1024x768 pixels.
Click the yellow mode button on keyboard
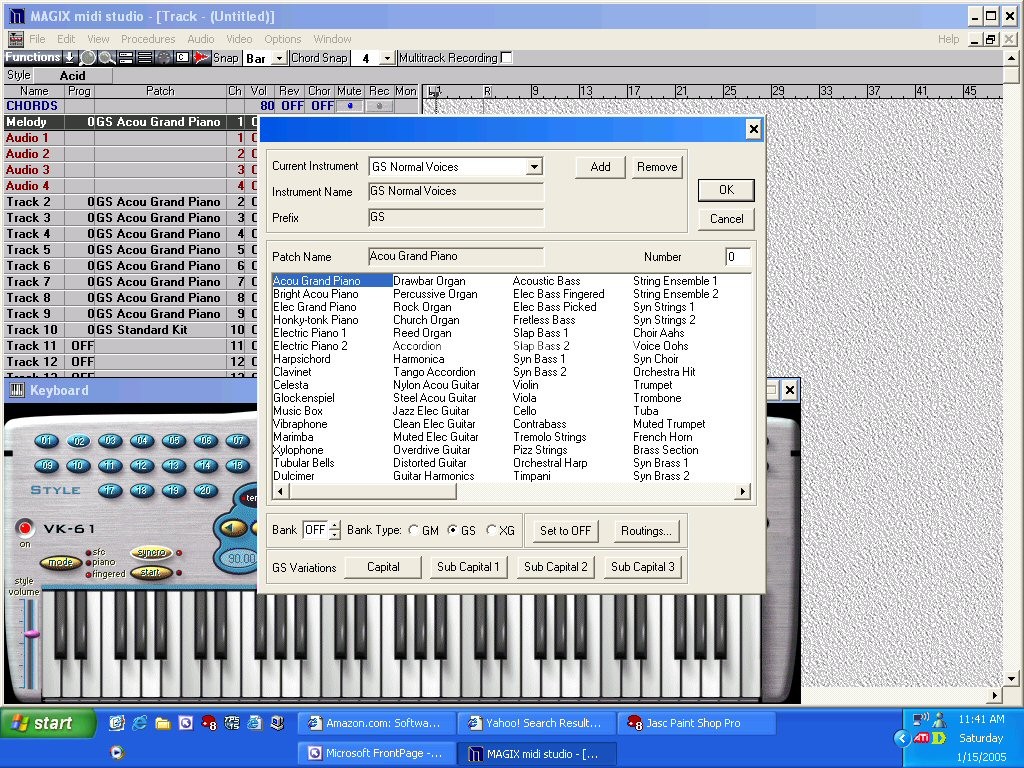tap(60, 562)
